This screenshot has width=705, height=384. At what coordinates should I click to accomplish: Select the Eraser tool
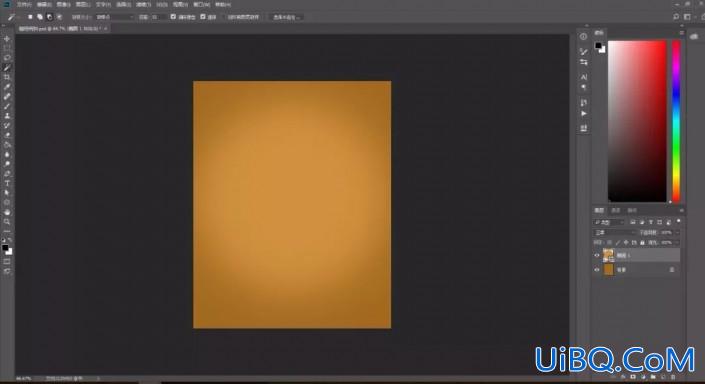point(7,135)
